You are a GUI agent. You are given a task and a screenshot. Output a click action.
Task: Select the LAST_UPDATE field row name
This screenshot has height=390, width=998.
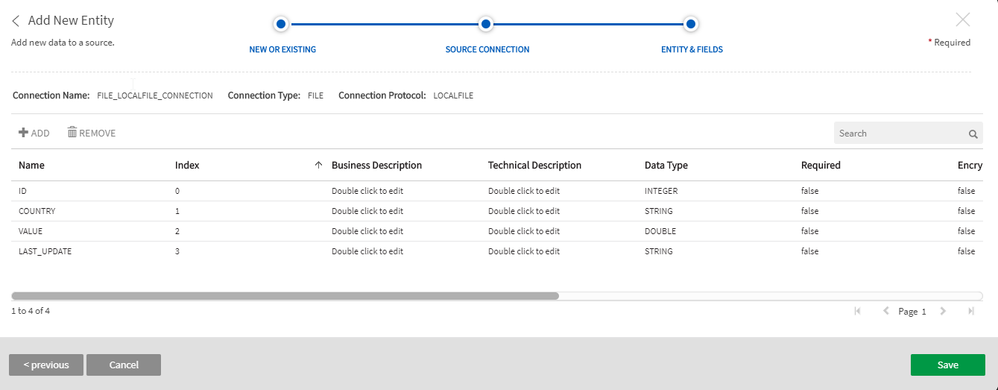coord(45,251)
